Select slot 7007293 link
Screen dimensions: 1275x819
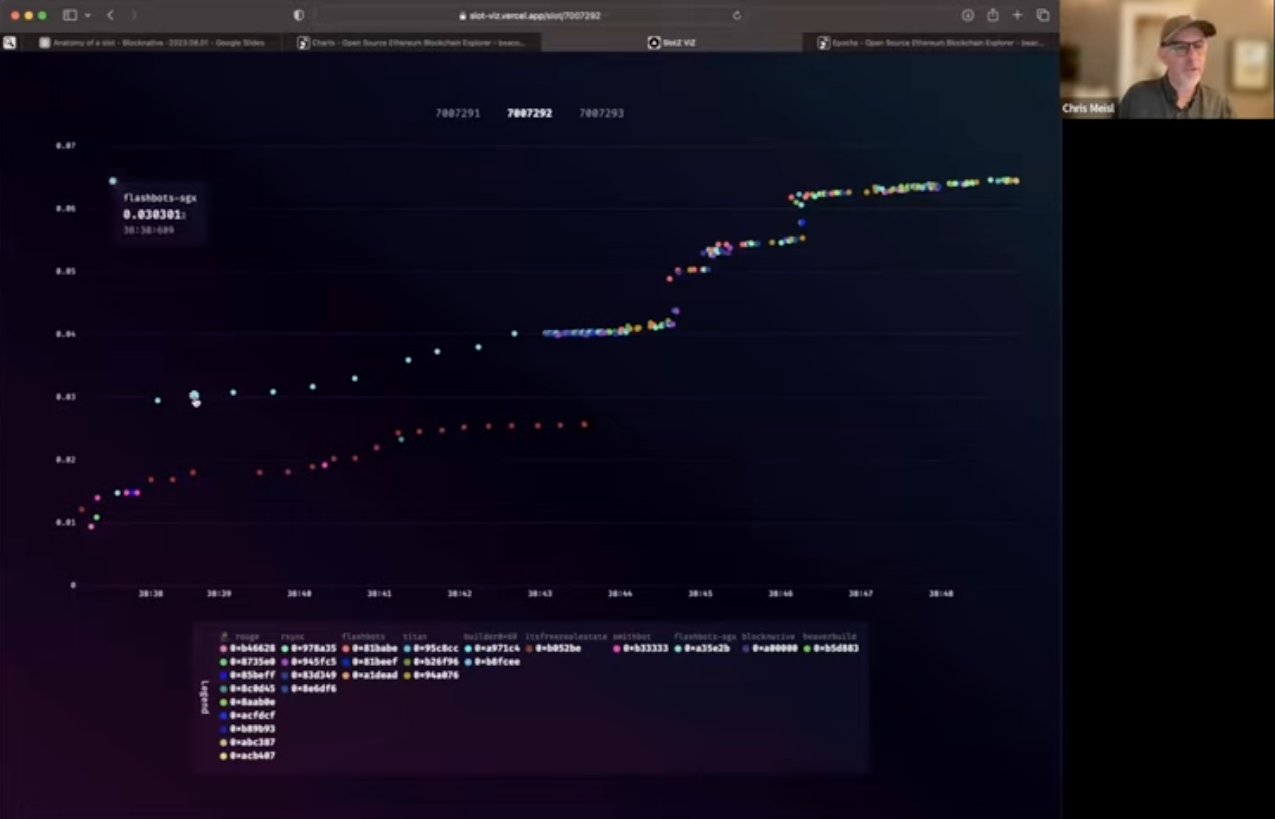(601, 113)
